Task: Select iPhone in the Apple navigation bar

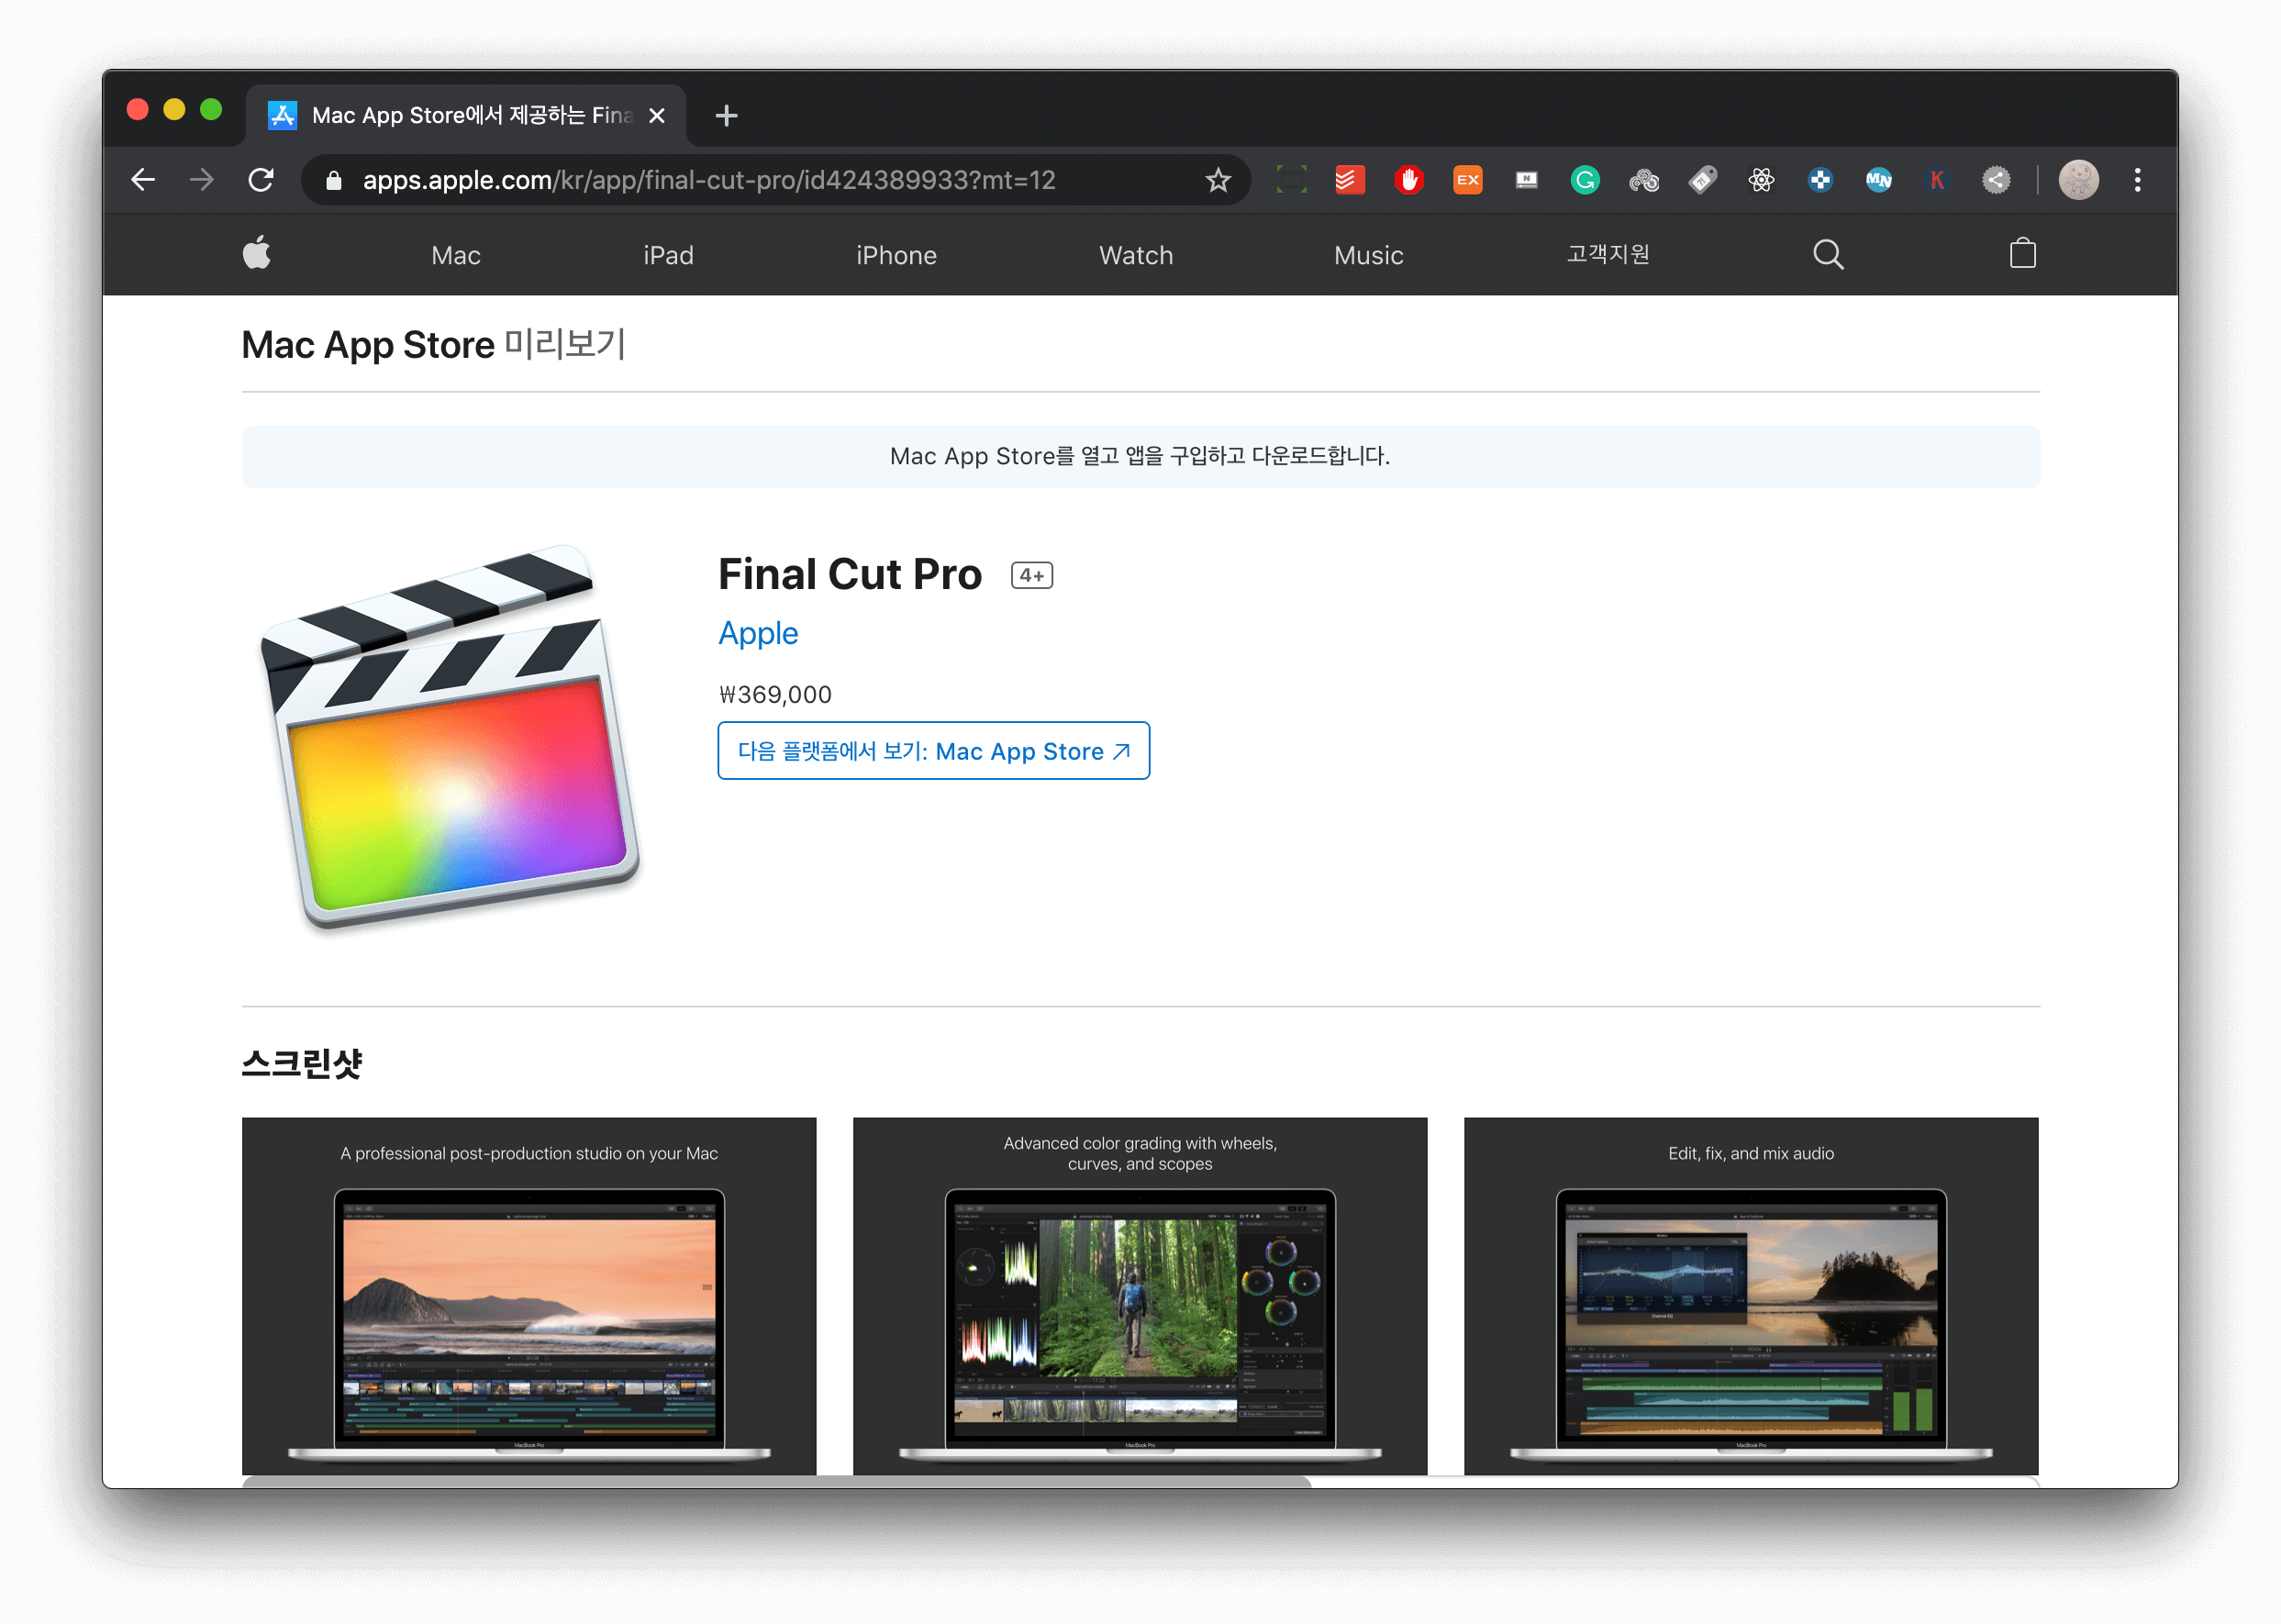Action: (x=896, y=256)
